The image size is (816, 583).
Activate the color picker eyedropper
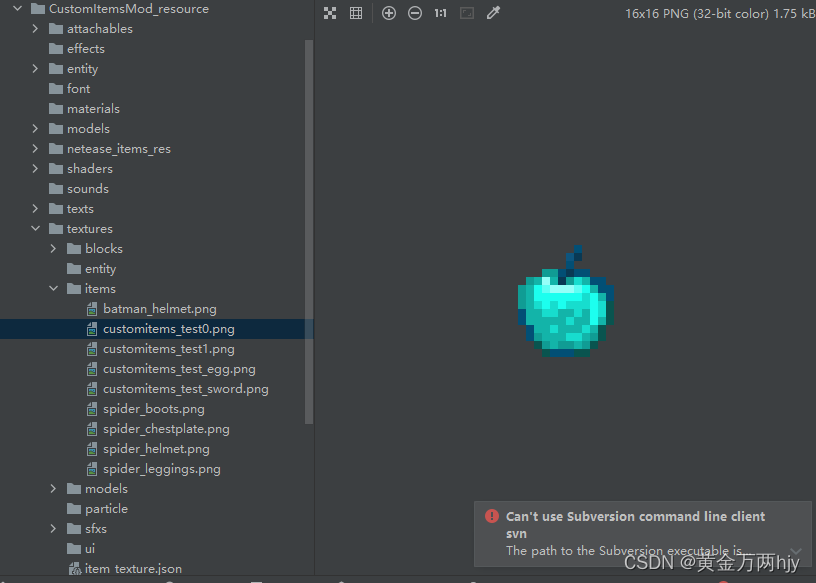coord(493,13)
